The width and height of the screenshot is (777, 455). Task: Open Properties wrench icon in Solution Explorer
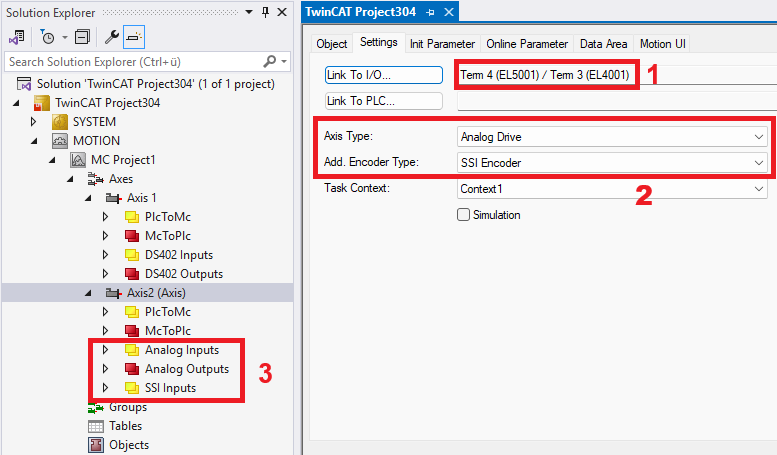click(x=111, y=37)
